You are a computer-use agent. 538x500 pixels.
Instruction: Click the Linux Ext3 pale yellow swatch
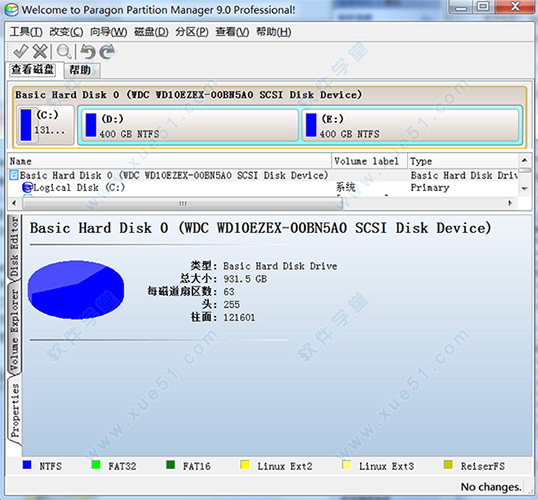[x=347, y=465]
